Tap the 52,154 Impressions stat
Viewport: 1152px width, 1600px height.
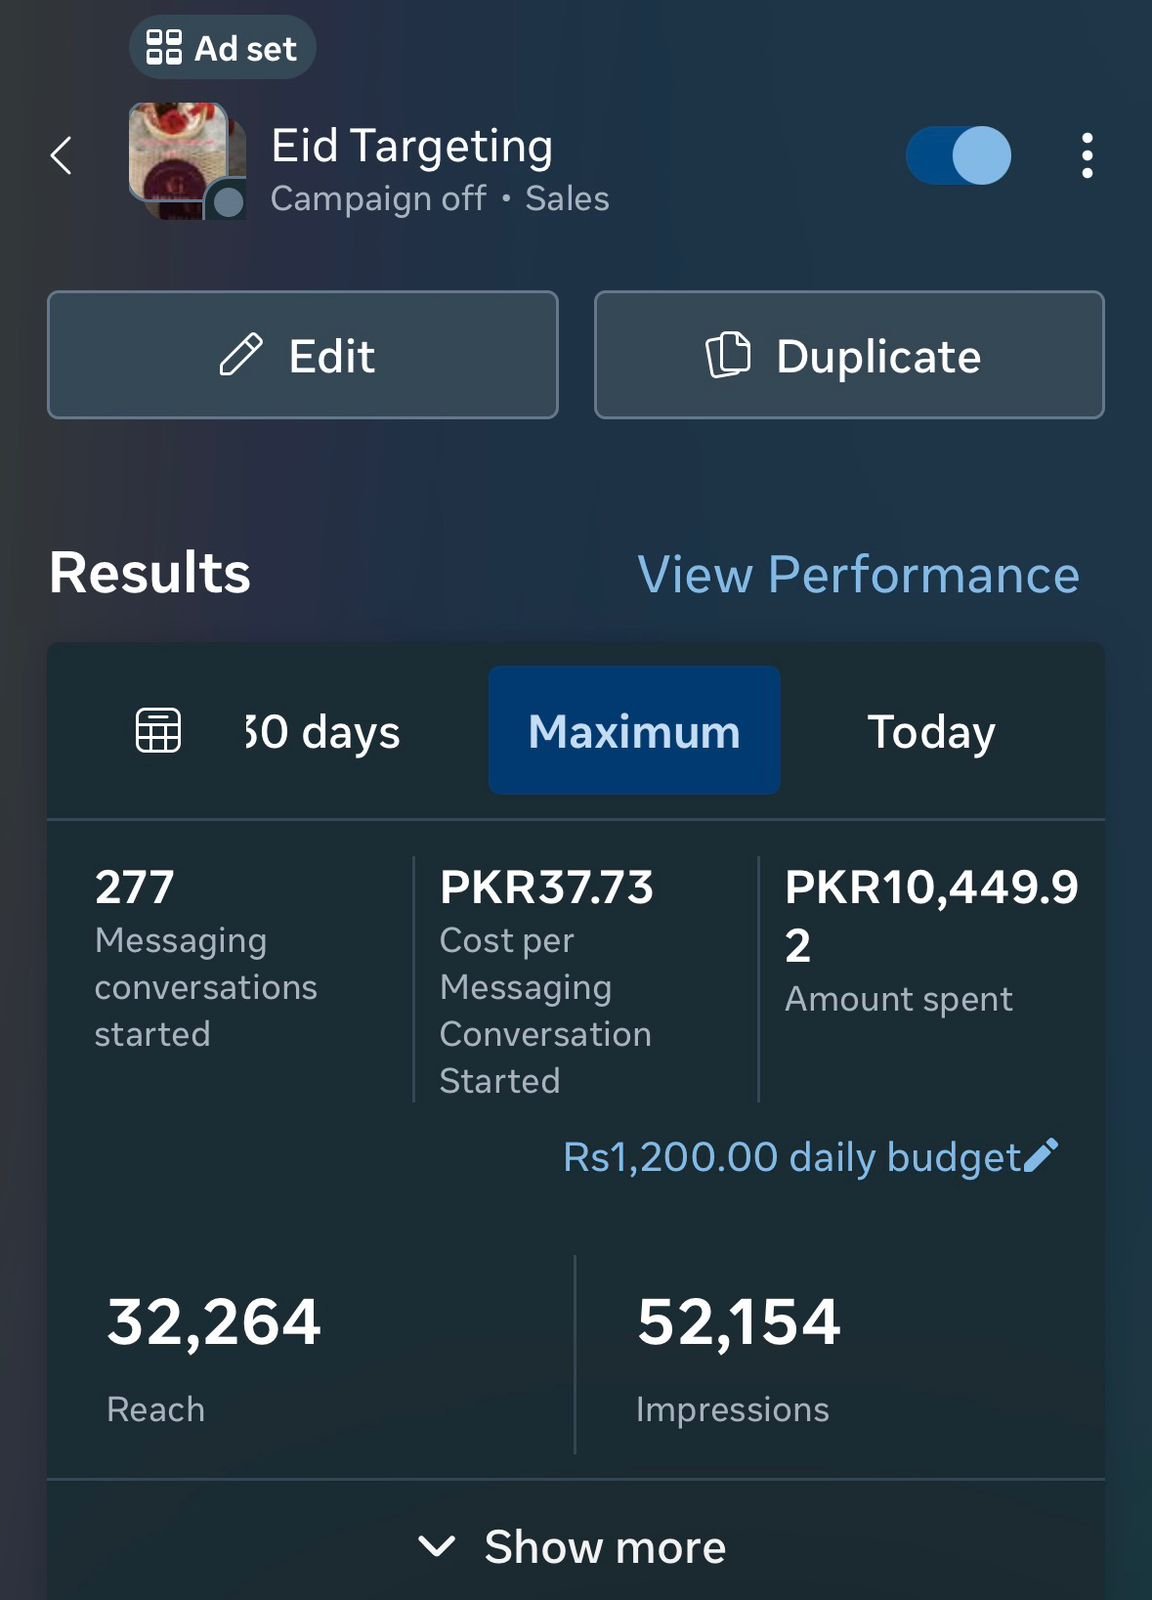point(738,1355)
